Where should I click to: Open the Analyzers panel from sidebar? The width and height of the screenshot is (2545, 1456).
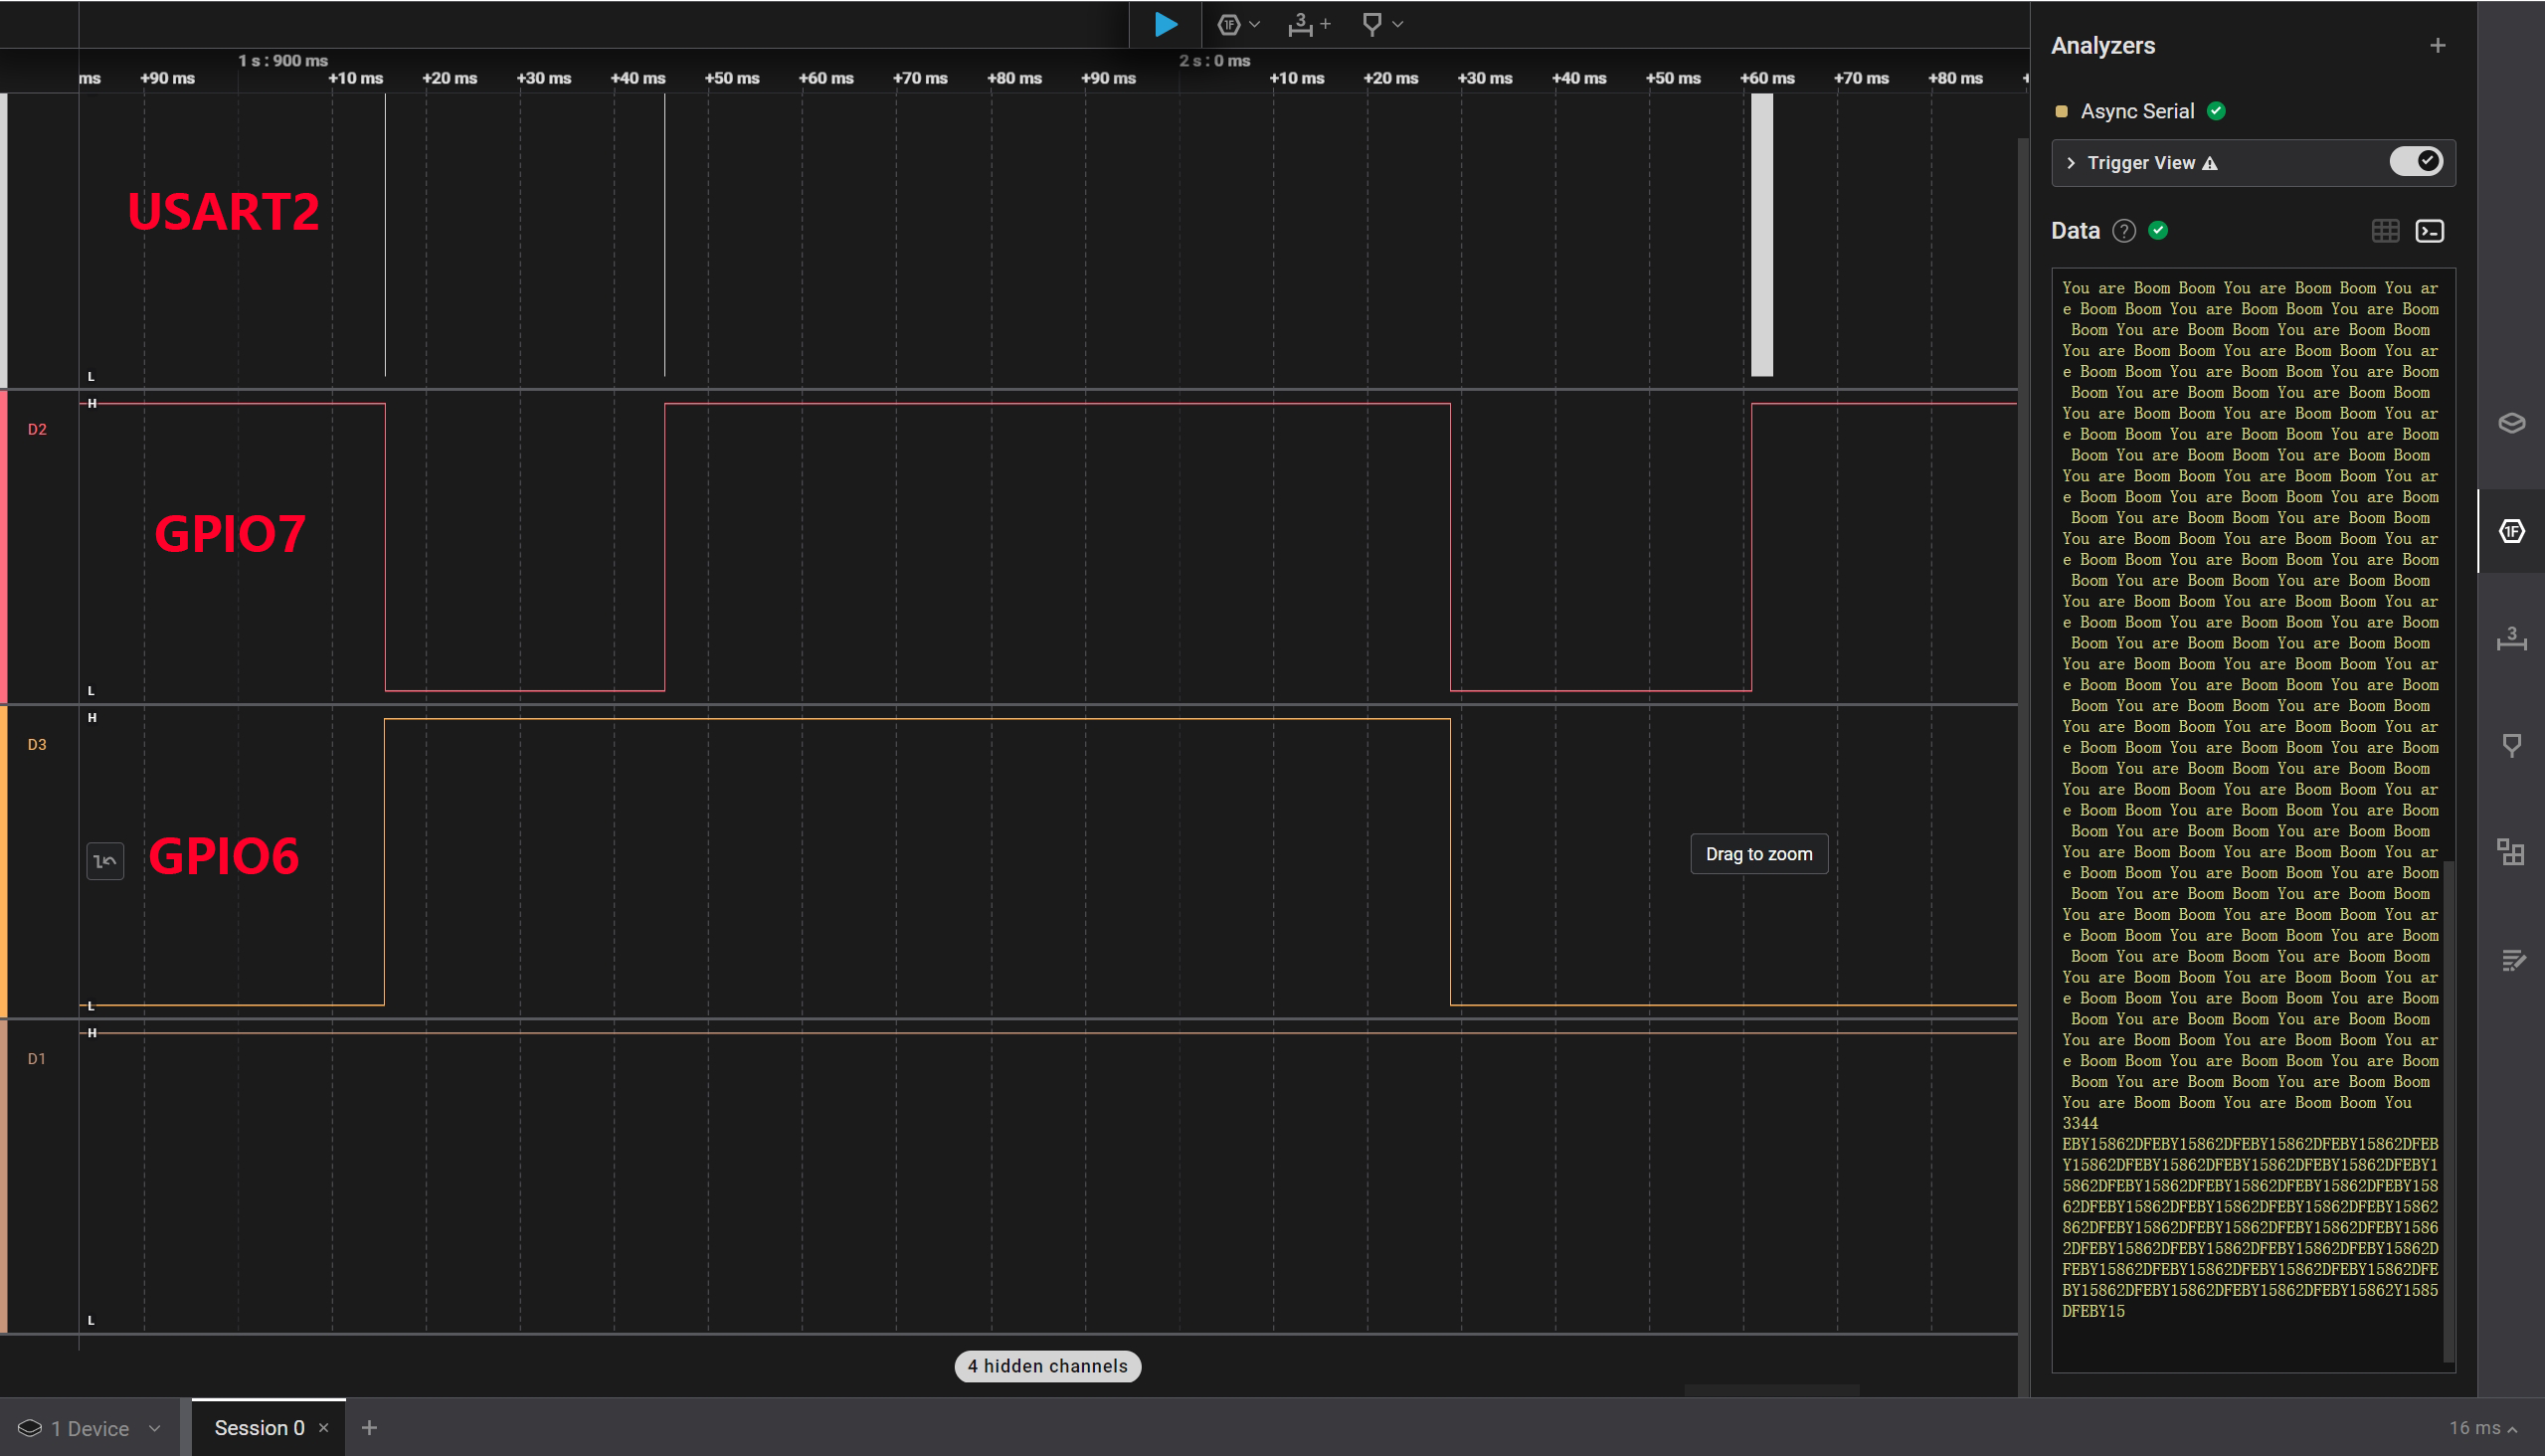coord(2511,531)
